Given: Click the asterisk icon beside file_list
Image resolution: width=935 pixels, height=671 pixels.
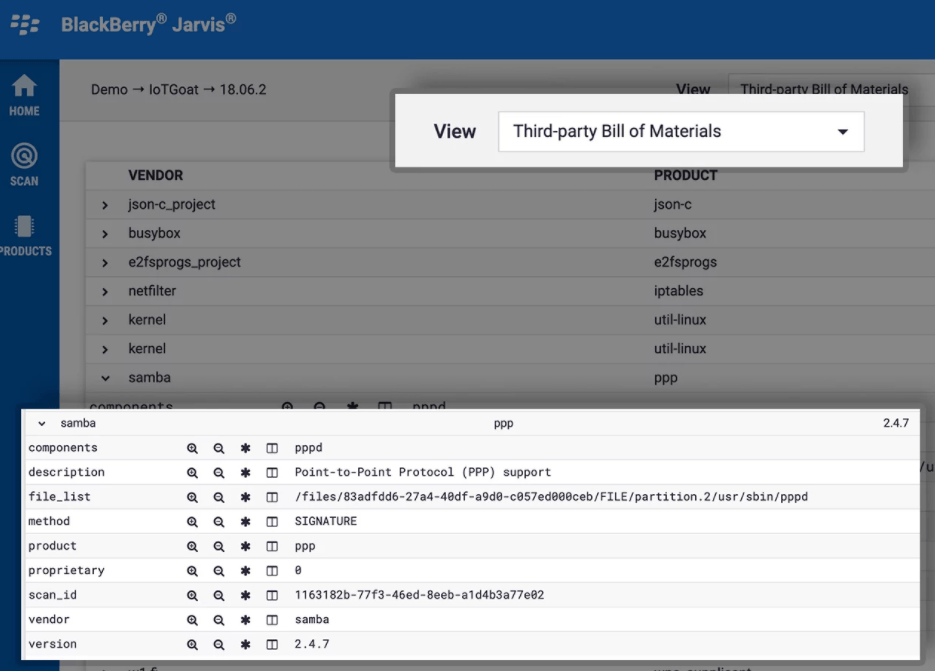Looking at the screenshot, I should point(245,497).
